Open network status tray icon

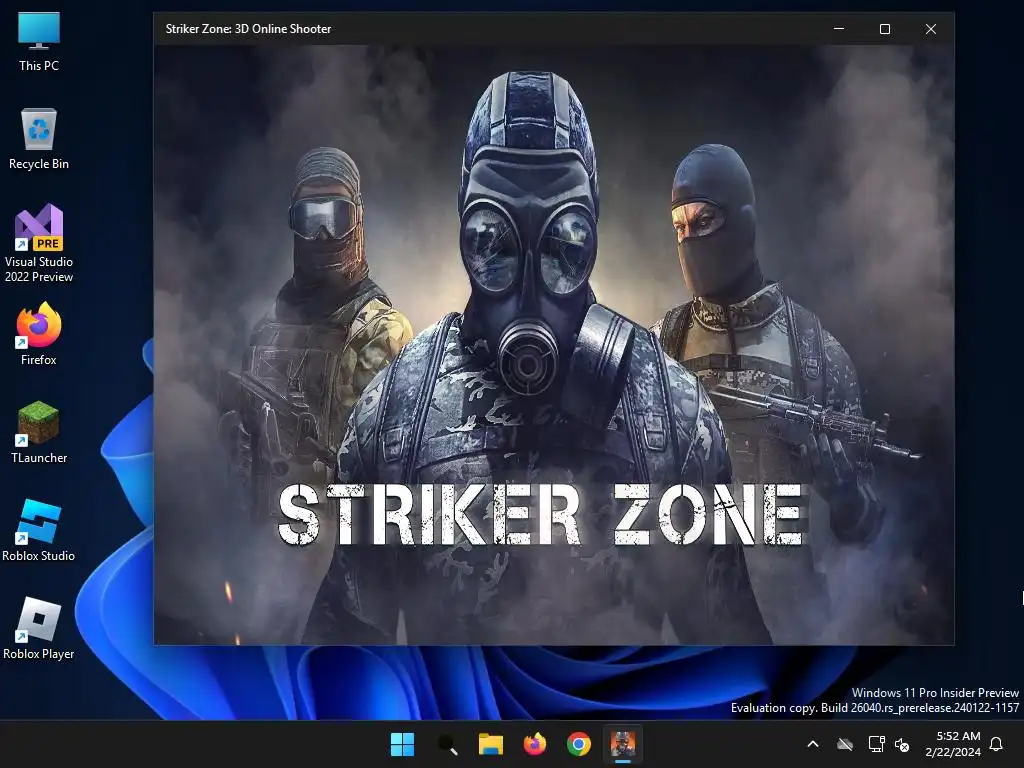click(876, 744)
